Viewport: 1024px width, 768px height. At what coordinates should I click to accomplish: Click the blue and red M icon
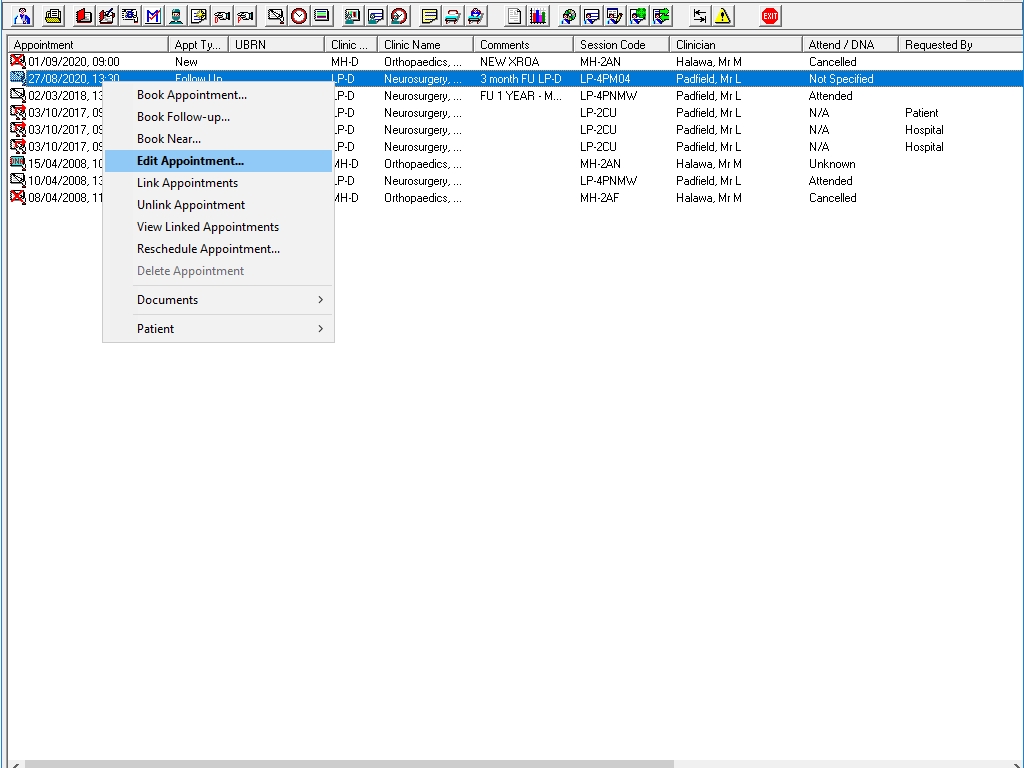(x=153, y=16)
